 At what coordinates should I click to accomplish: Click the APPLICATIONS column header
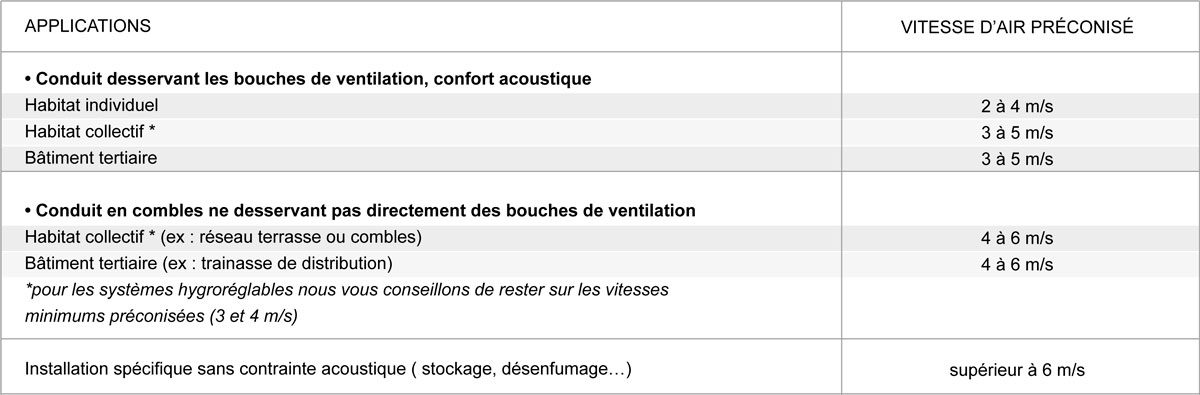pyautogui.click(x=87, y=27)
